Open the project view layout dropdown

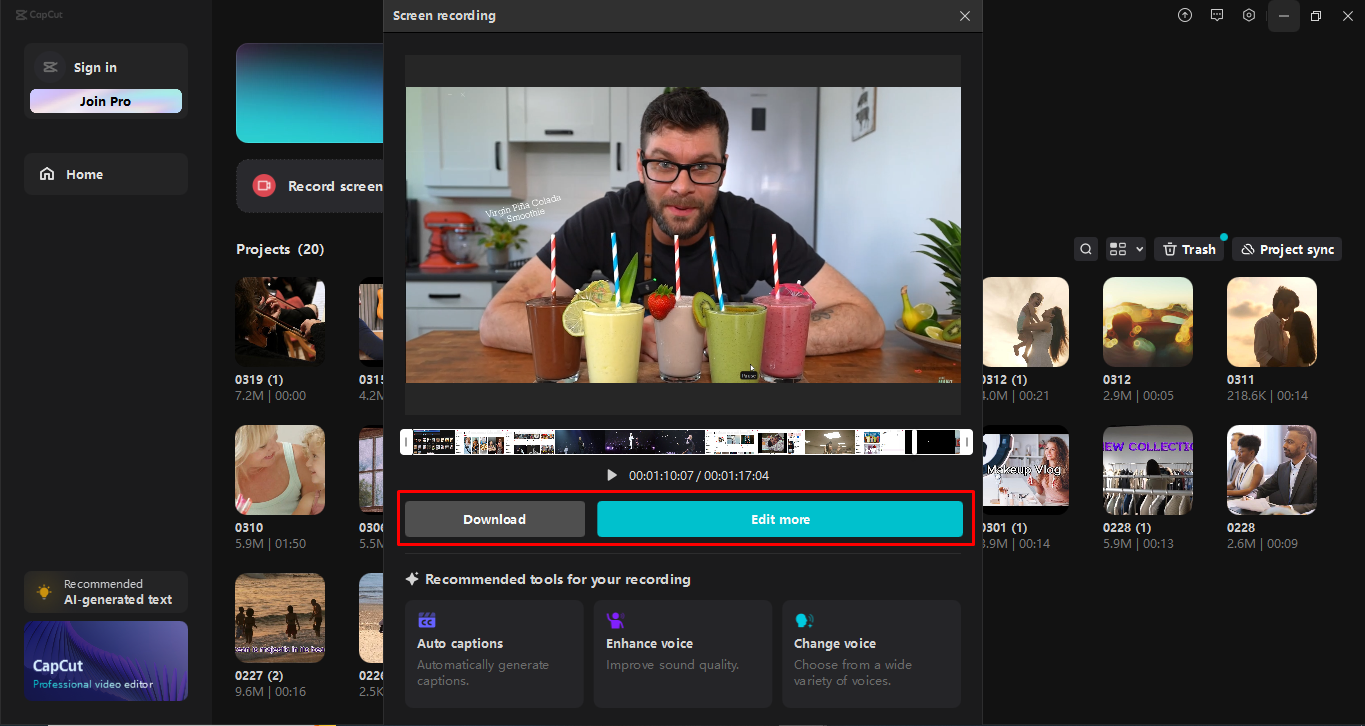(x=1125, y=248)
